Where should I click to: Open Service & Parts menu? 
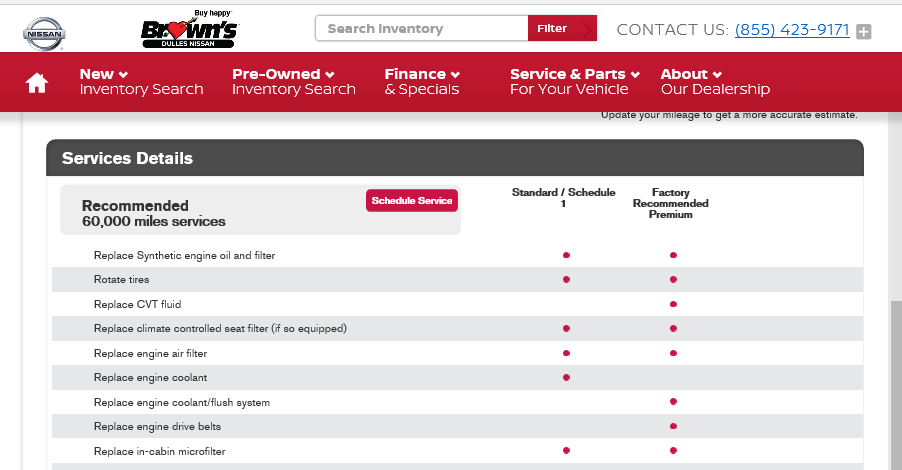(575, 82)
